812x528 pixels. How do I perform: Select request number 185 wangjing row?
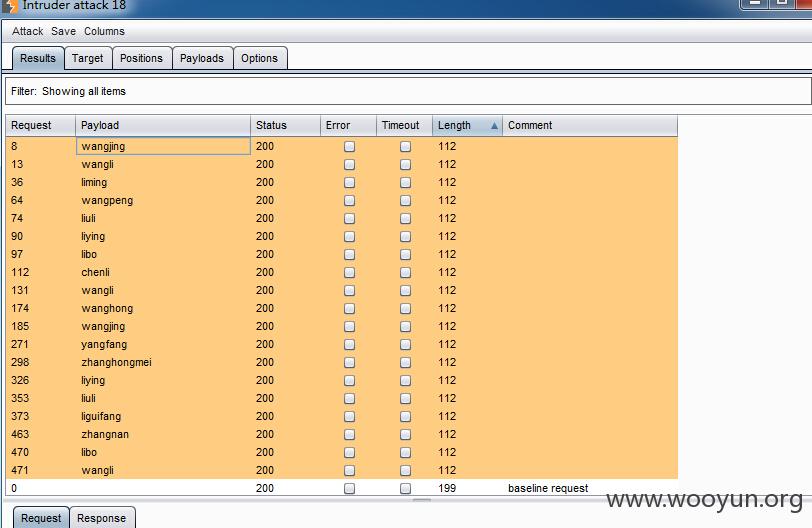tap(342, 326)
